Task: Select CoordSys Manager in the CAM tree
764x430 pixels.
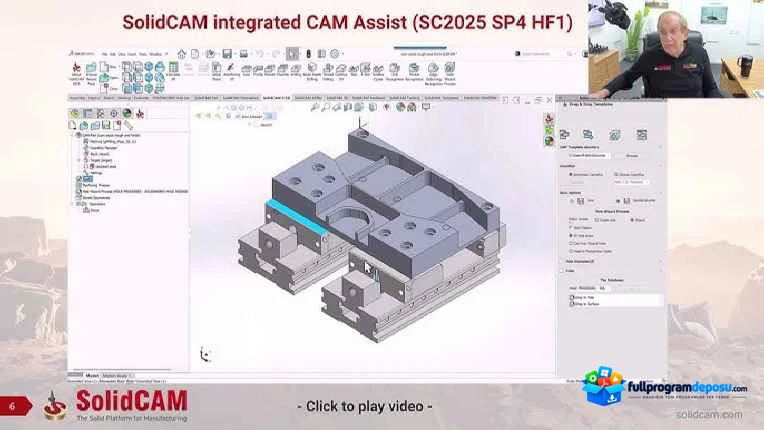Action: 103,148
